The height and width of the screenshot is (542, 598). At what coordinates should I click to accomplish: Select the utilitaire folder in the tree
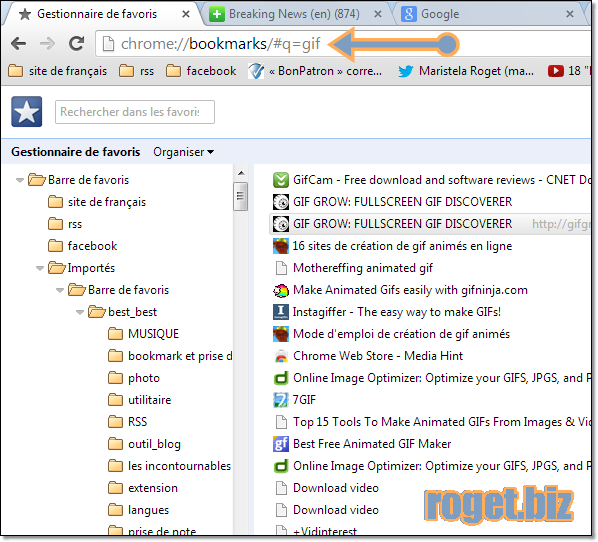coord(140,400)
